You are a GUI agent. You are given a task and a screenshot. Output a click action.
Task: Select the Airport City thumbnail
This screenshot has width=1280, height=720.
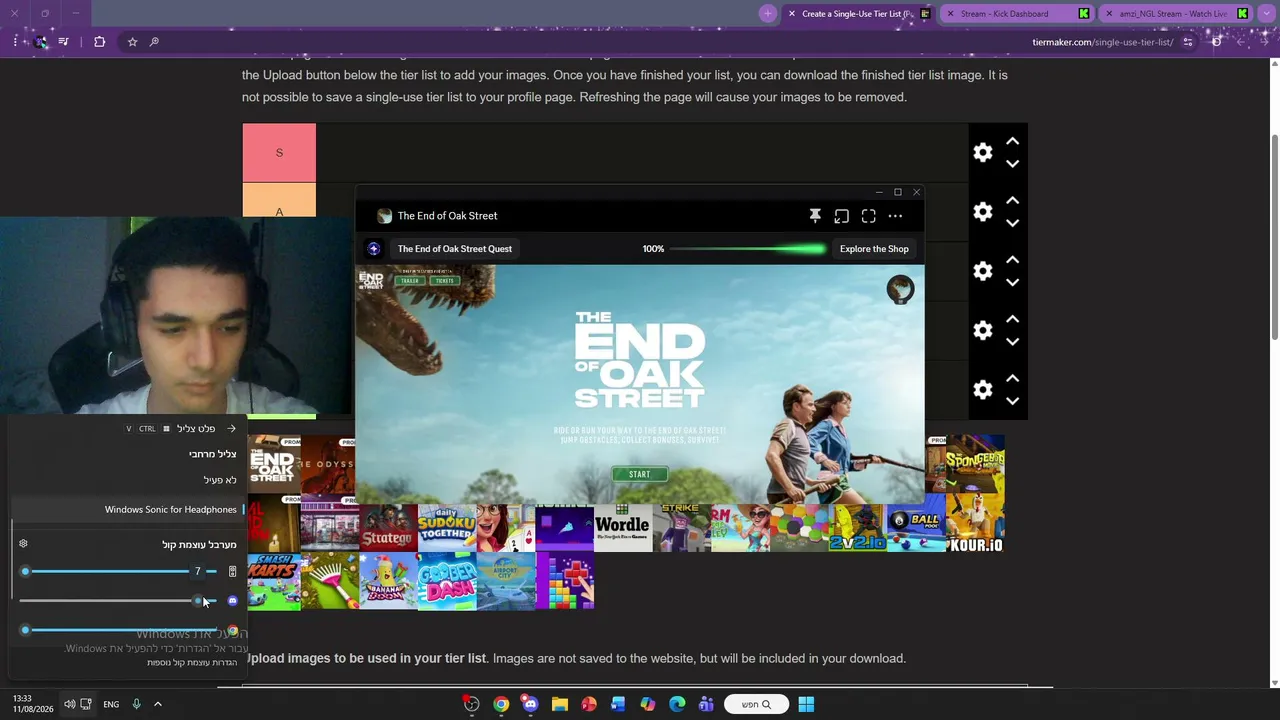506,583
